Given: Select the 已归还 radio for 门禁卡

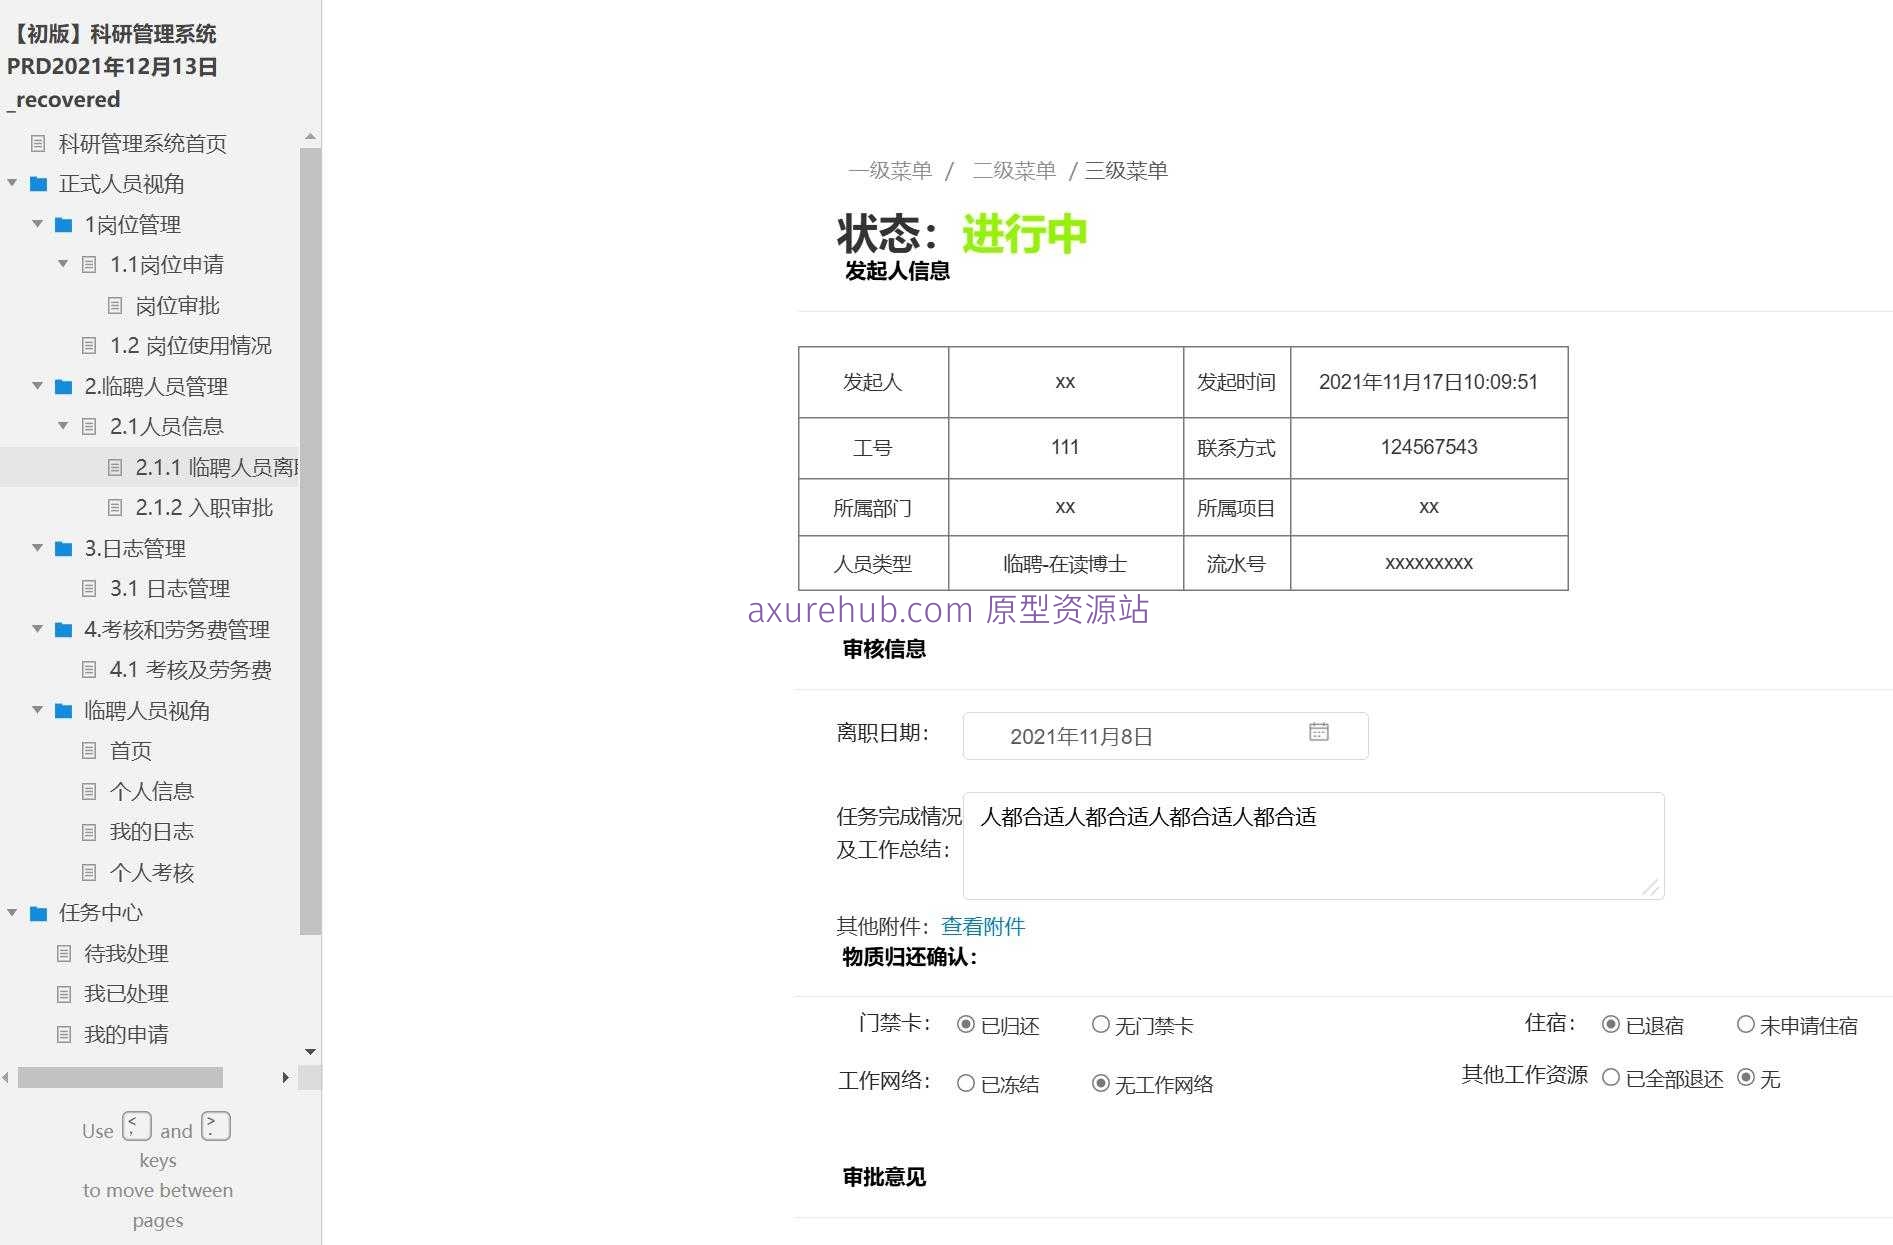Looking at the screenshot, I should coord(963,1024).
